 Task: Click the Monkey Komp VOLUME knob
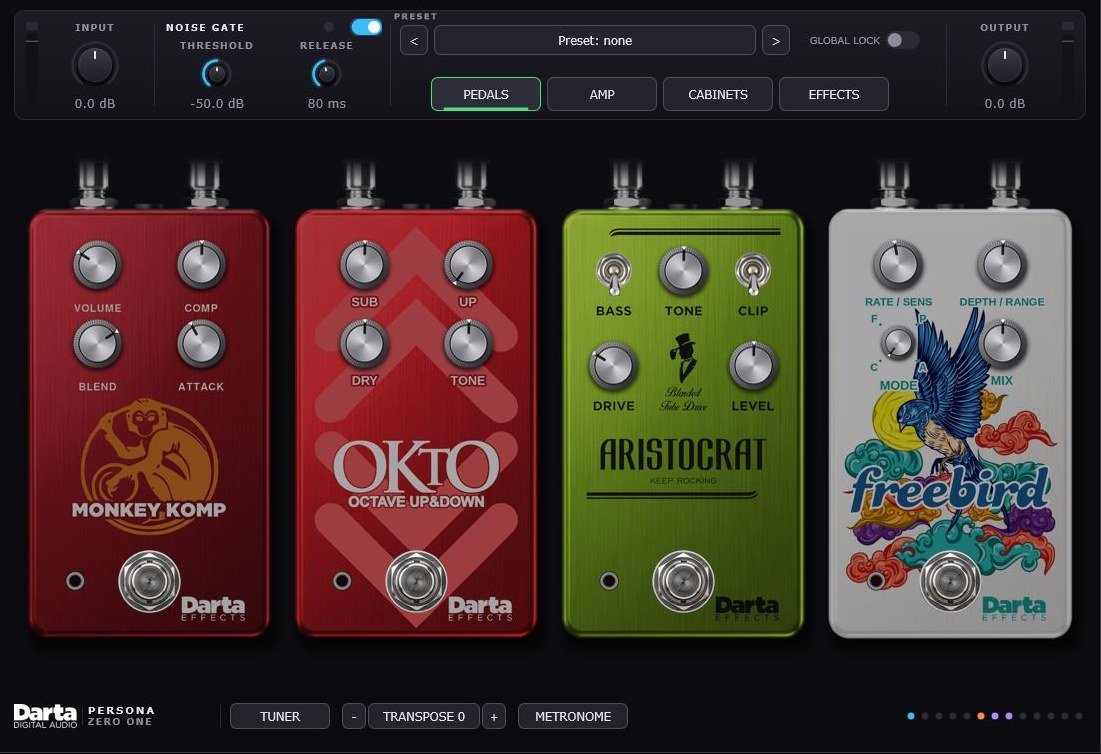point(98,265)
